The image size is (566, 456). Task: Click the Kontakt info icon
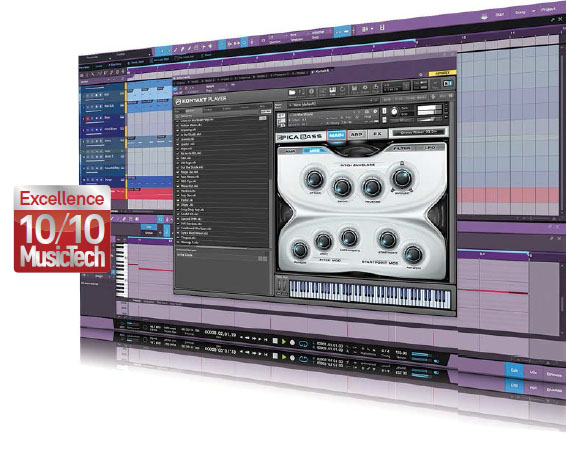tap(312, 91)
